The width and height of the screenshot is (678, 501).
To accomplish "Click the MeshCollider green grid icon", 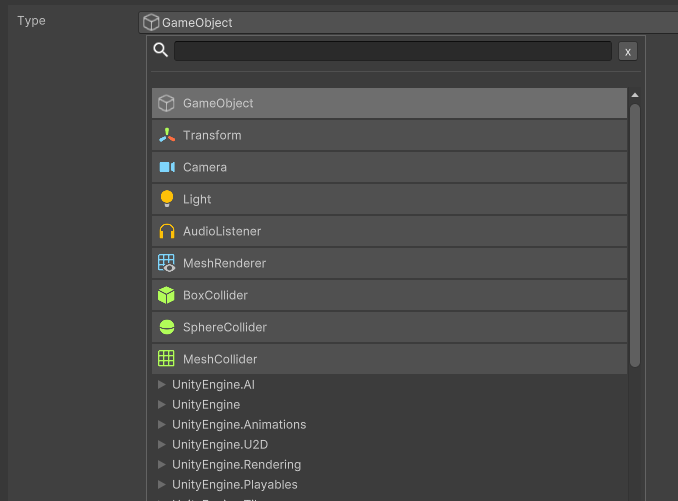I will pyautogui.click(x=166, y=359).
